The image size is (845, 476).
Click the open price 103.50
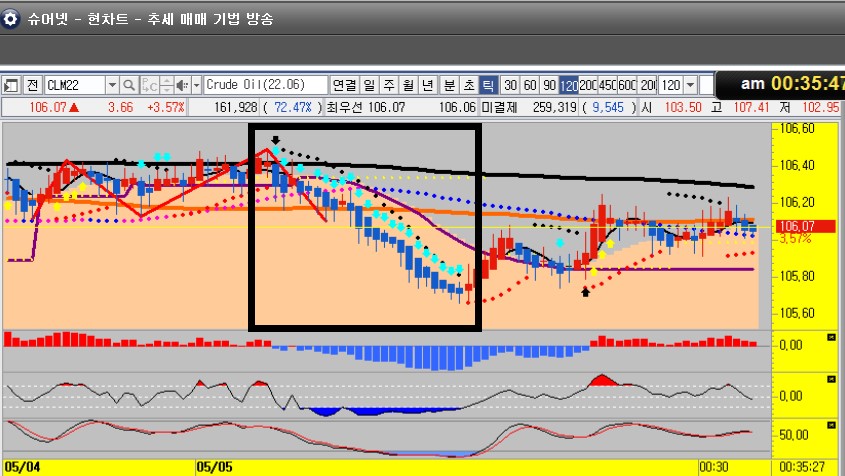[x=683, y=107]
